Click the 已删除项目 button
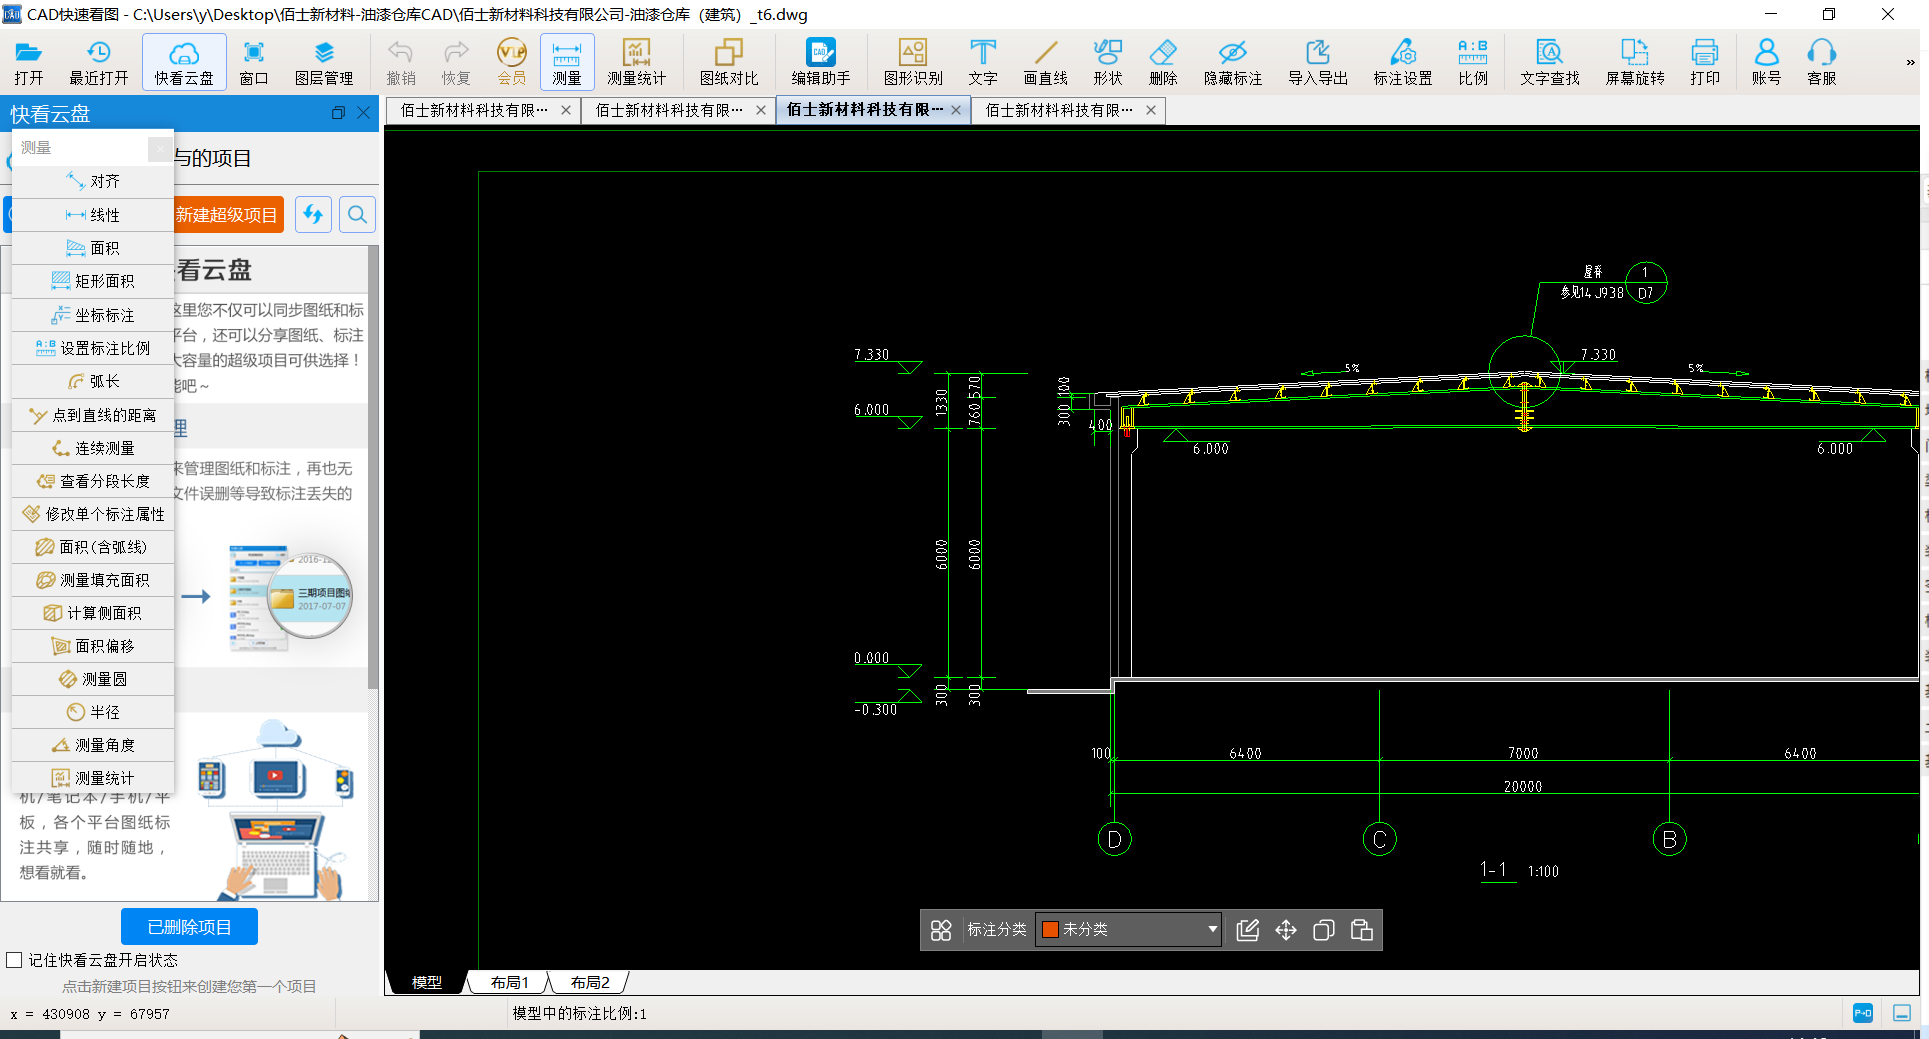Screen dimensions: 1929x1039 (x=189, y=927)
